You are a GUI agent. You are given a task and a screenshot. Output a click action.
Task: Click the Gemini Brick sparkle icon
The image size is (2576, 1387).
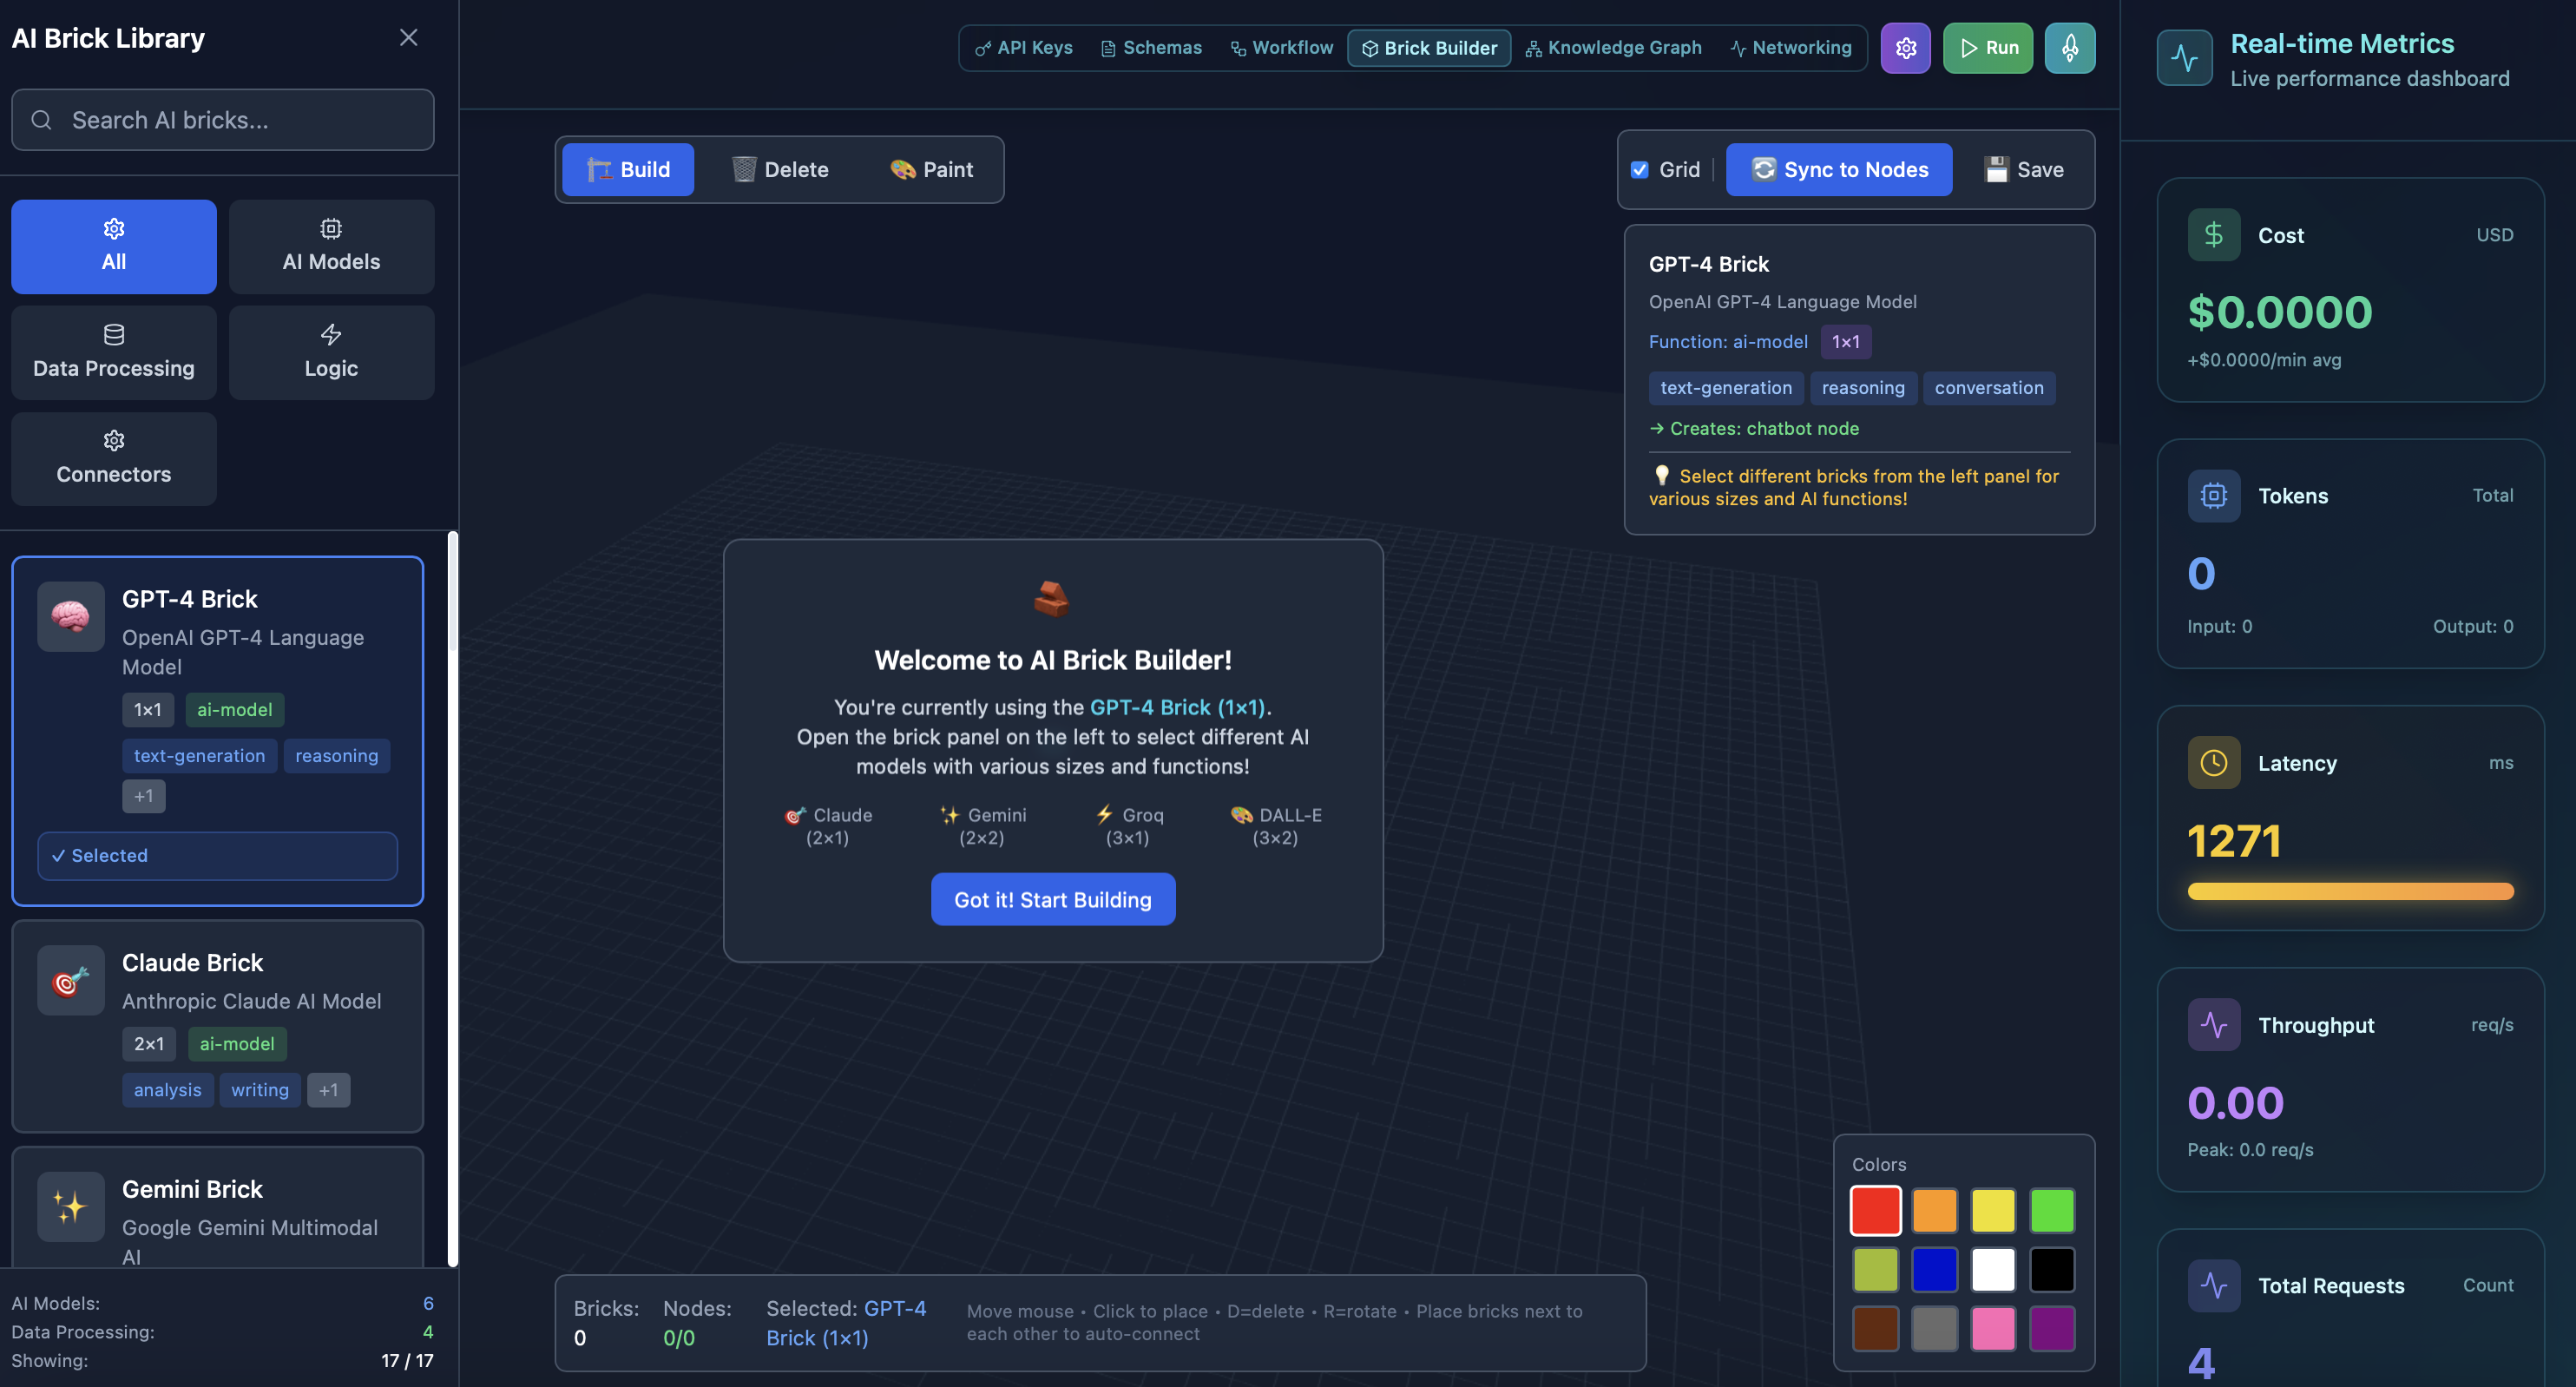coord(70,1206)
